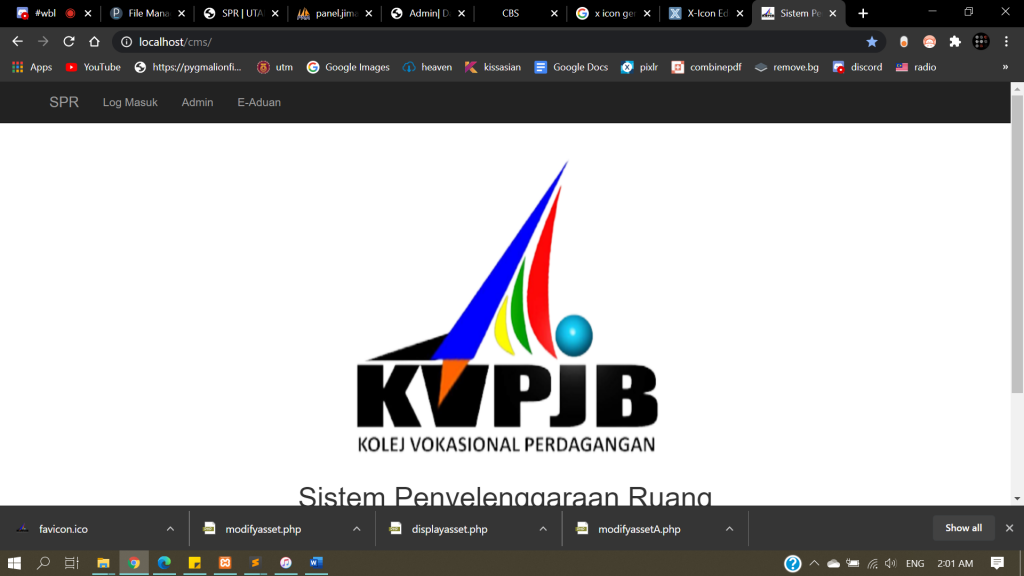Viewport: 1024px width, 576px height.
Task: Click the bookmark star icon in address bar
Action: 871,42
